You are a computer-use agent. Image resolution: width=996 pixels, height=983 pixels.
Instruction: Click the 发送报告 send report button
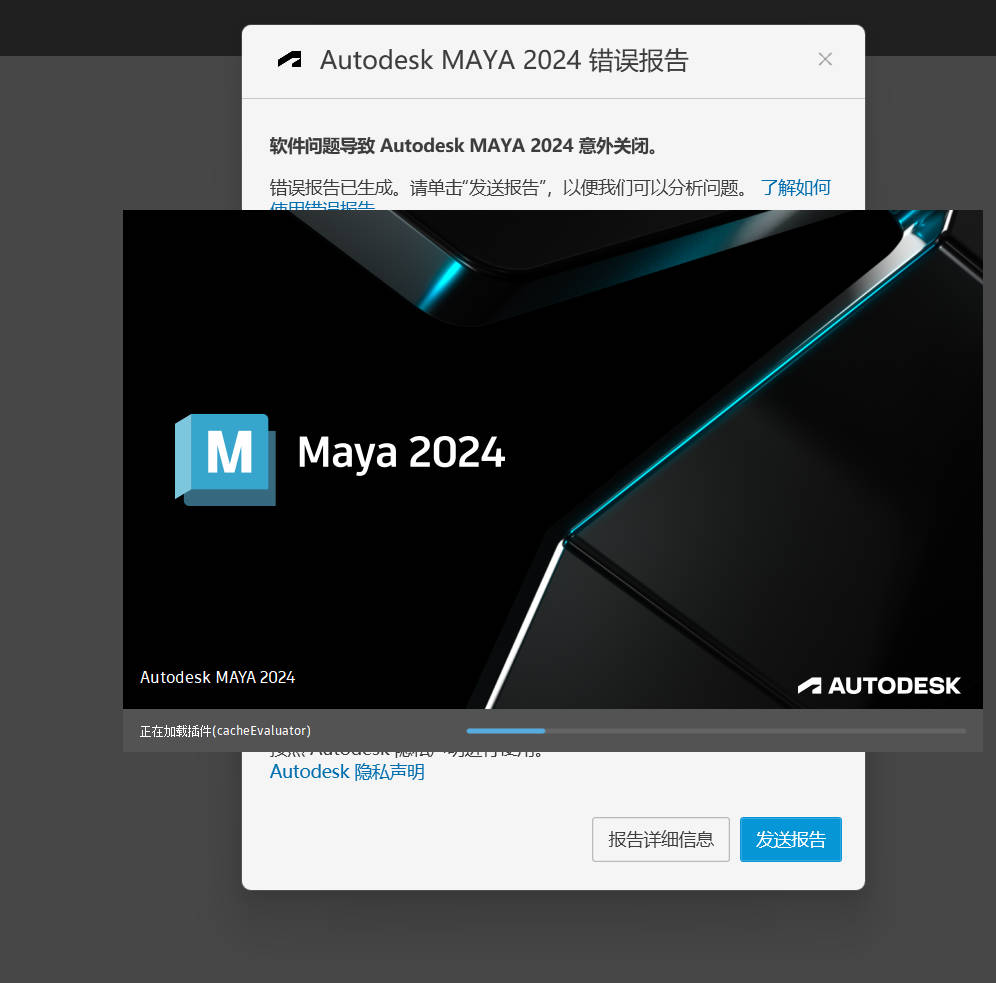(x=790, y=839)
